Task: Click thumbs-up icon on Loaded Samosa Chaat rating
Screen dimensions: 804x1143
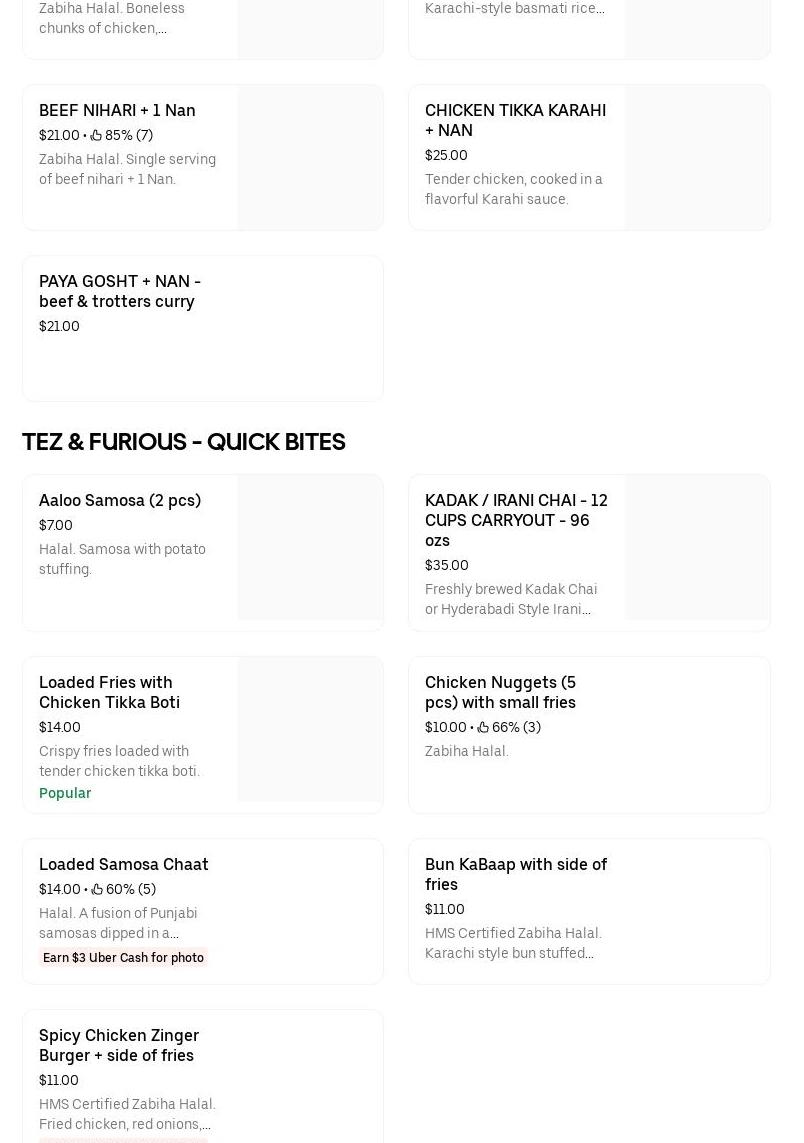Action: (x=97, y=889)
